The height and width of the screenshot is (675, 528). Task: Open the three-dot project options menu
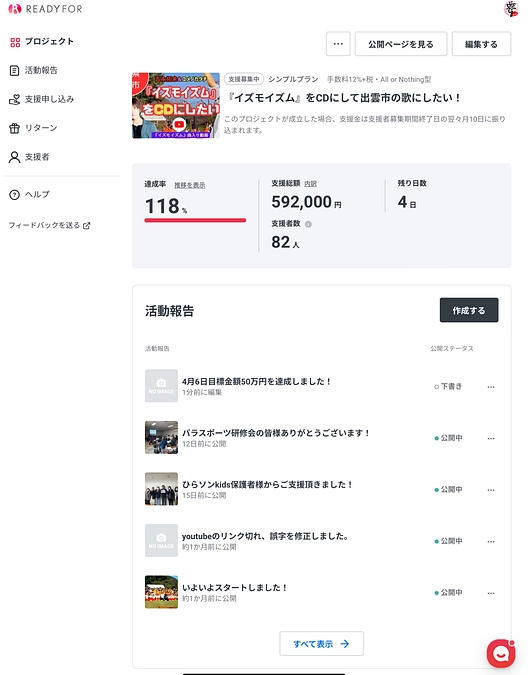tap(338, 44)
